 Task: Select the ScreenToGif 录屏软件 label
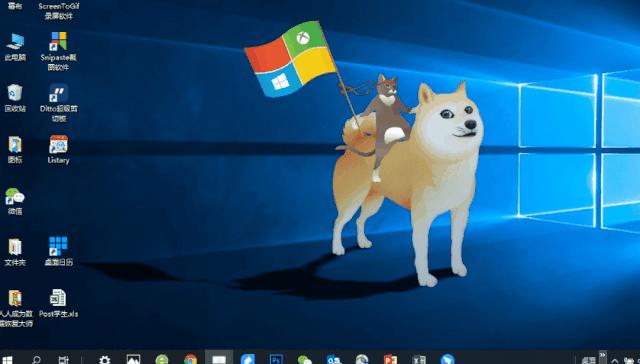(x=59, y=11)
